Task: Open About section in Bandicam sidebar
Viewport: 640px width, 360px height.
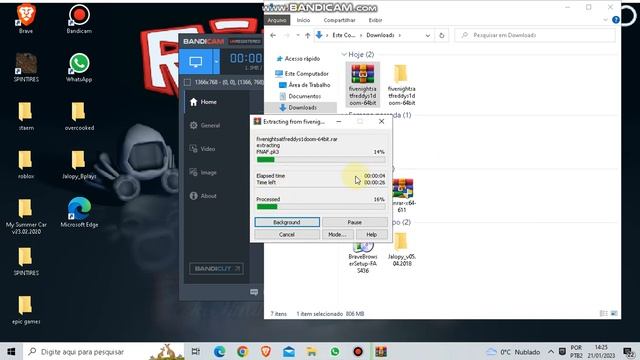Action: click(x=203, y=196)
